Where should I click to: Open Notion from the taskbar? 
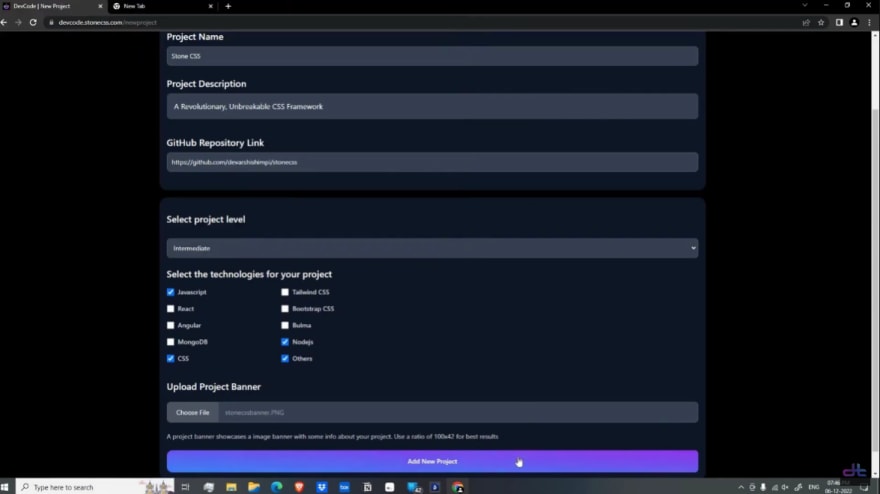pos(367,487)
